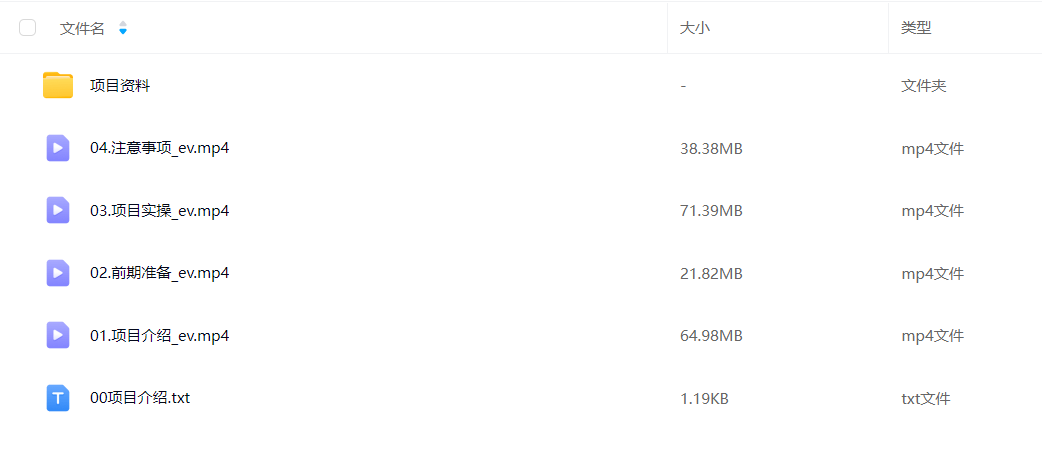Toggle sort arrows beside 文件名
Viewport: 1042px width, 472px height.
click(x=123, y=28)
